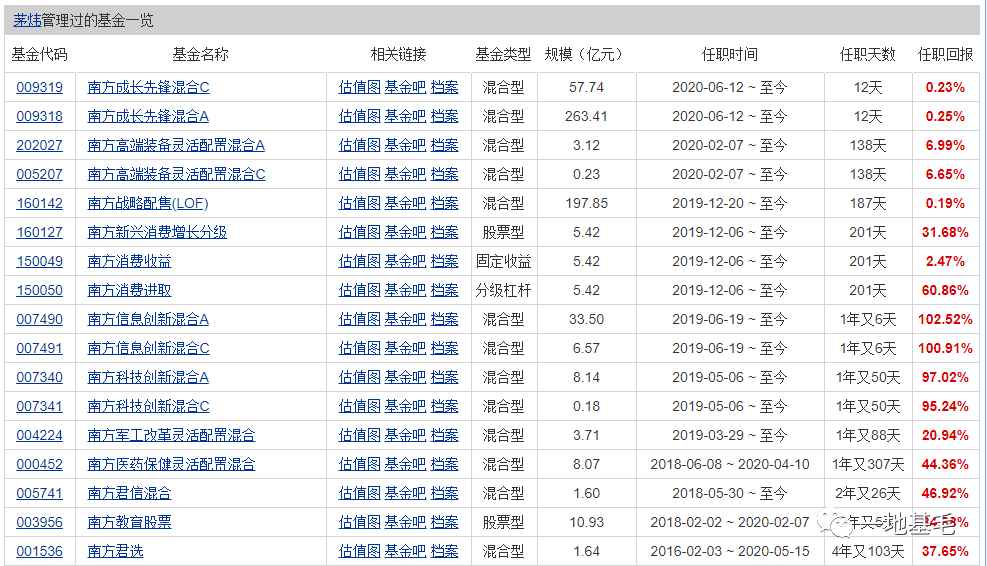The image size is (987, 566).
Task: Open 南方教育股票 fund link
Action: click(129, 522)
